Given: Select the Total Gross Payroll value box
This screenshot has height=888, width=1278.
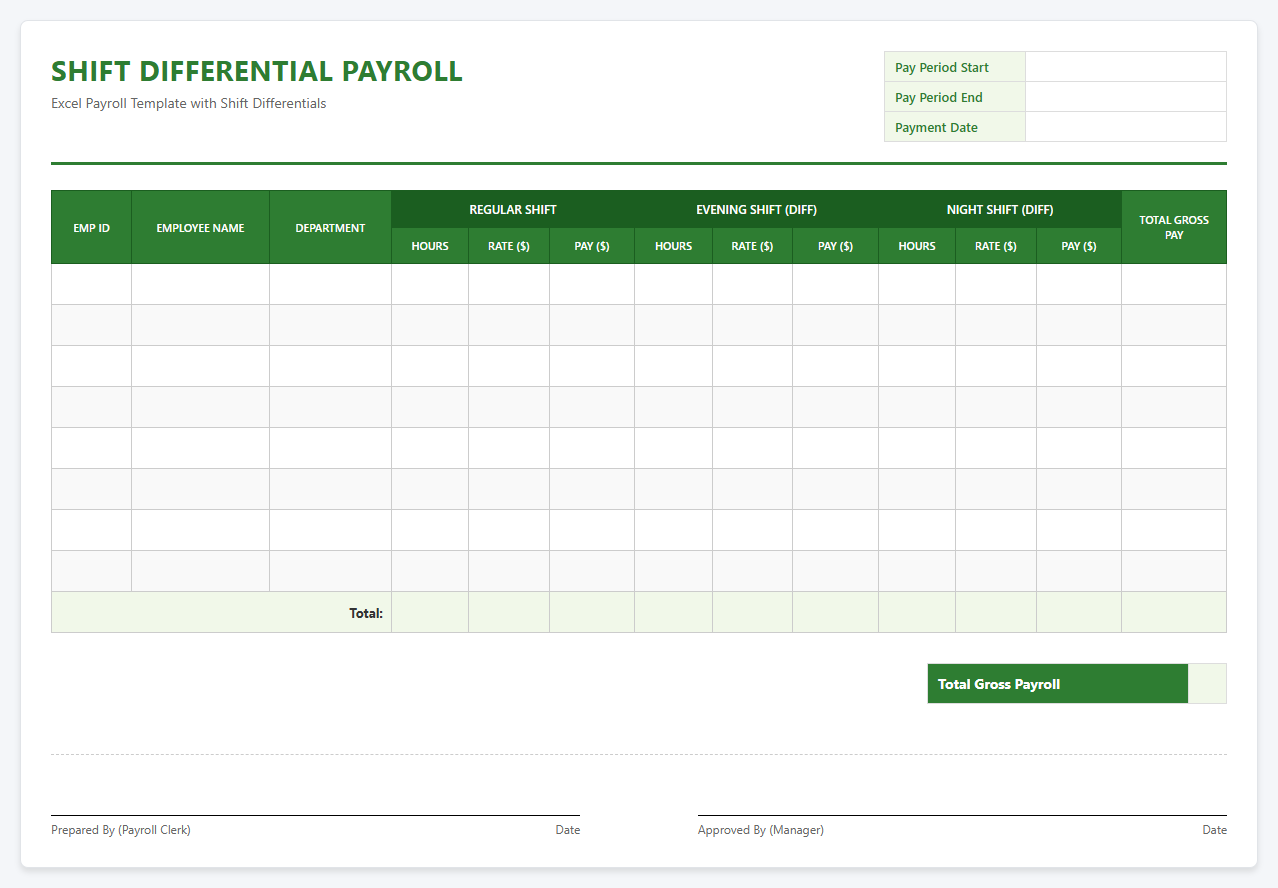Looking at the screenshot, I should pos(1207,683).
